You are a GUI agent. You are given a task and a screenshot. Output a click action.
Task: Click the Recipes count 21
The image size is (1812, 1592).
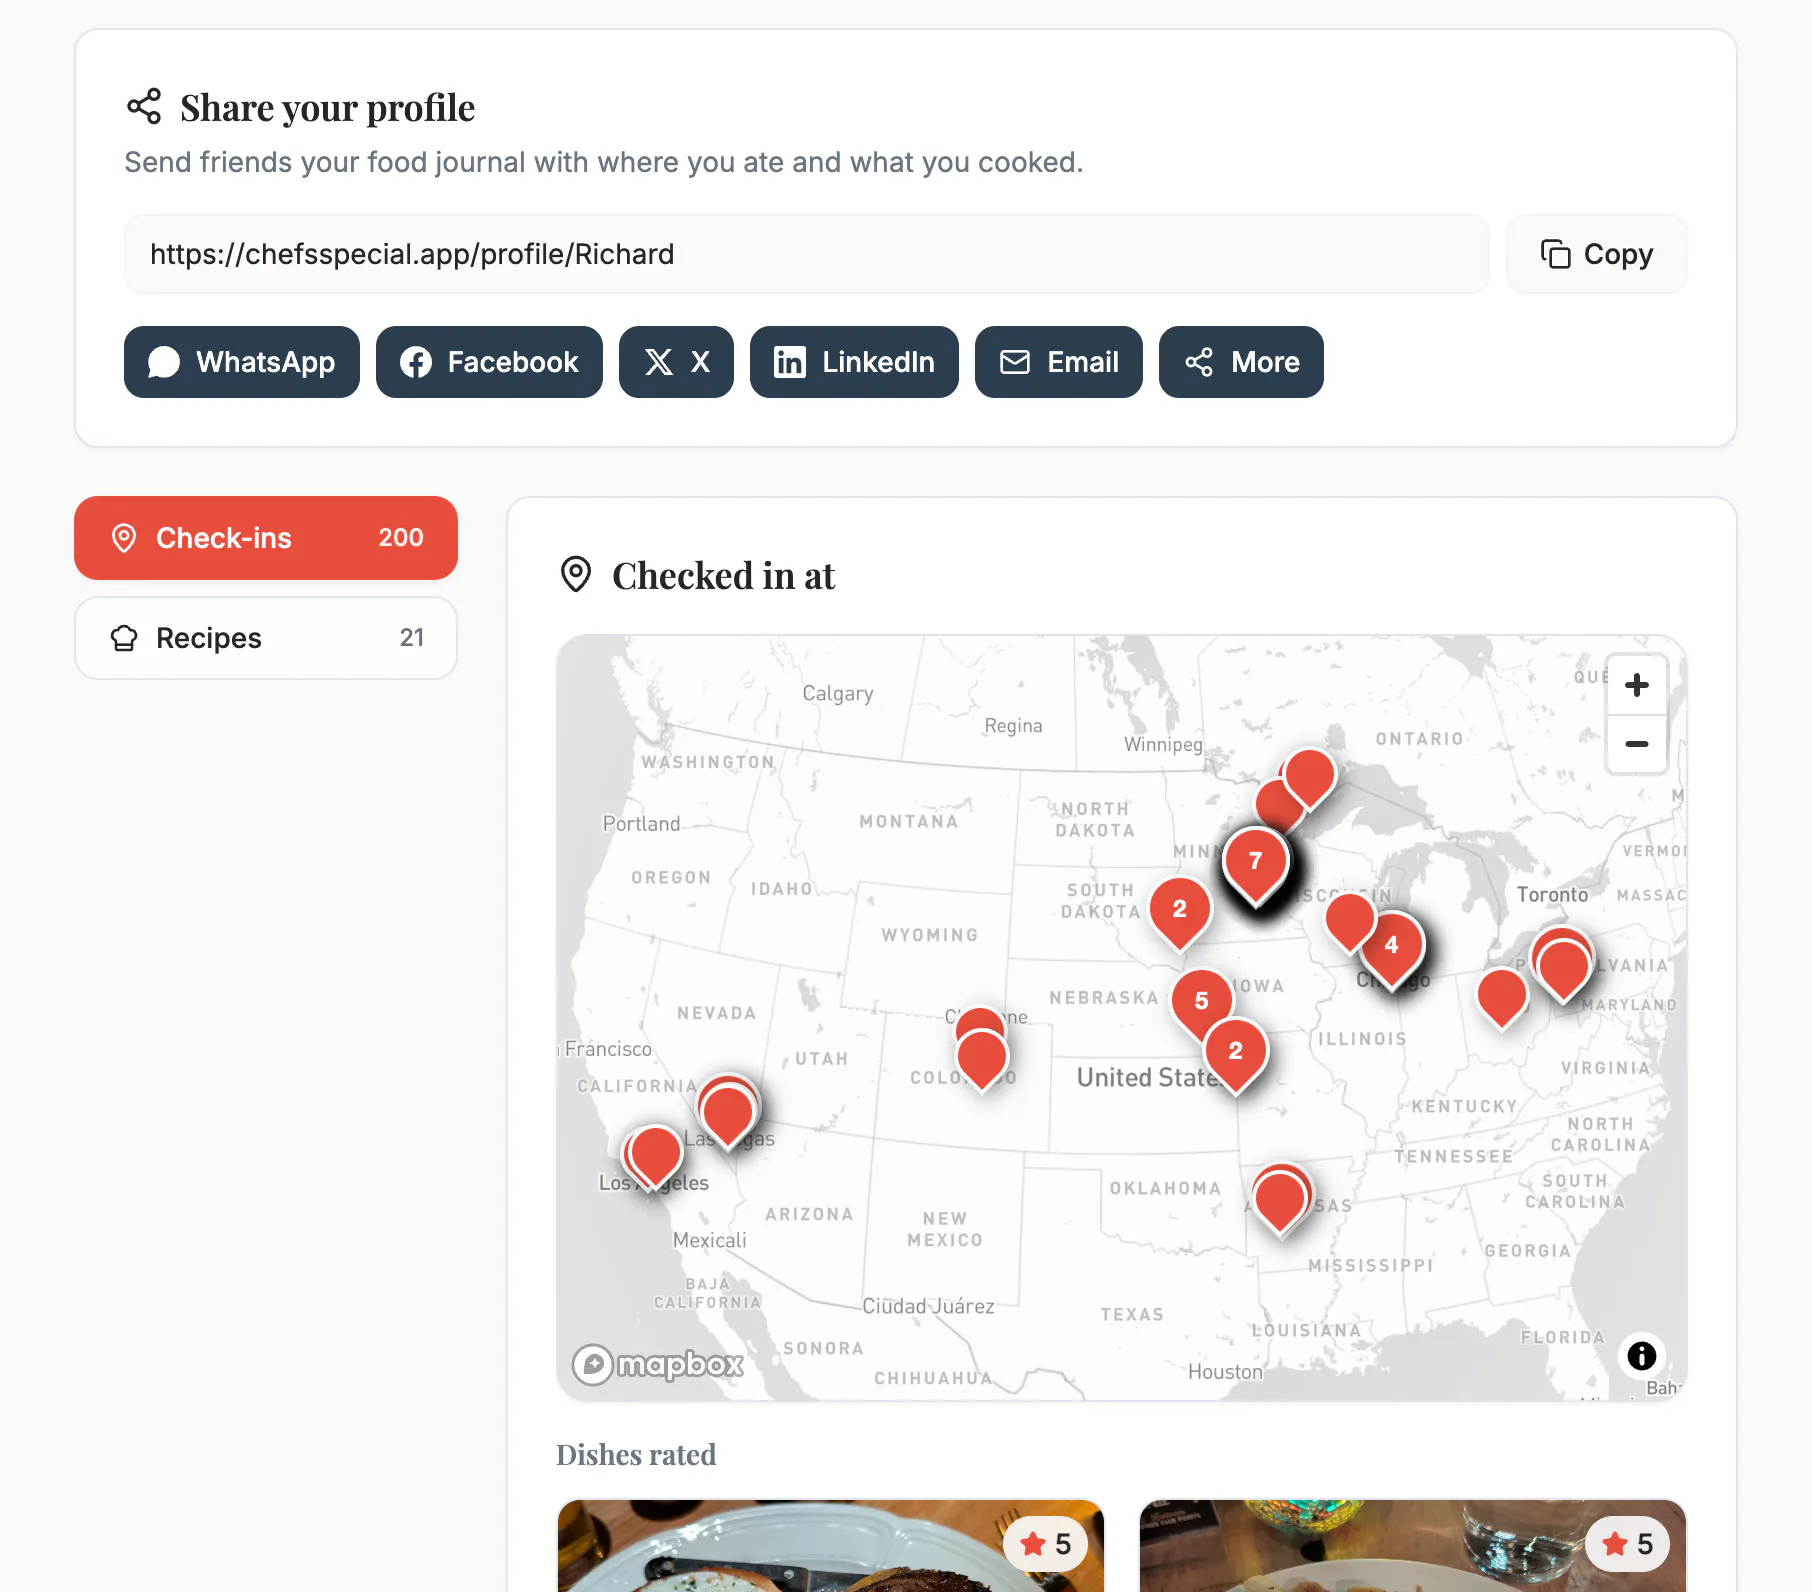click(x=412, y=638)
